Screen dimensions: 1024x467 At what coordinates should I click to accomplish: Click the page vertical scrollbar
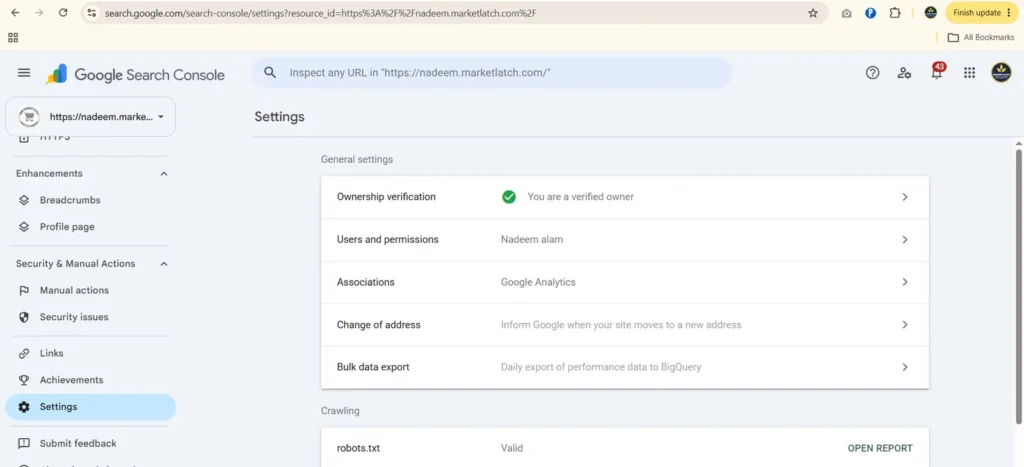1018,287
